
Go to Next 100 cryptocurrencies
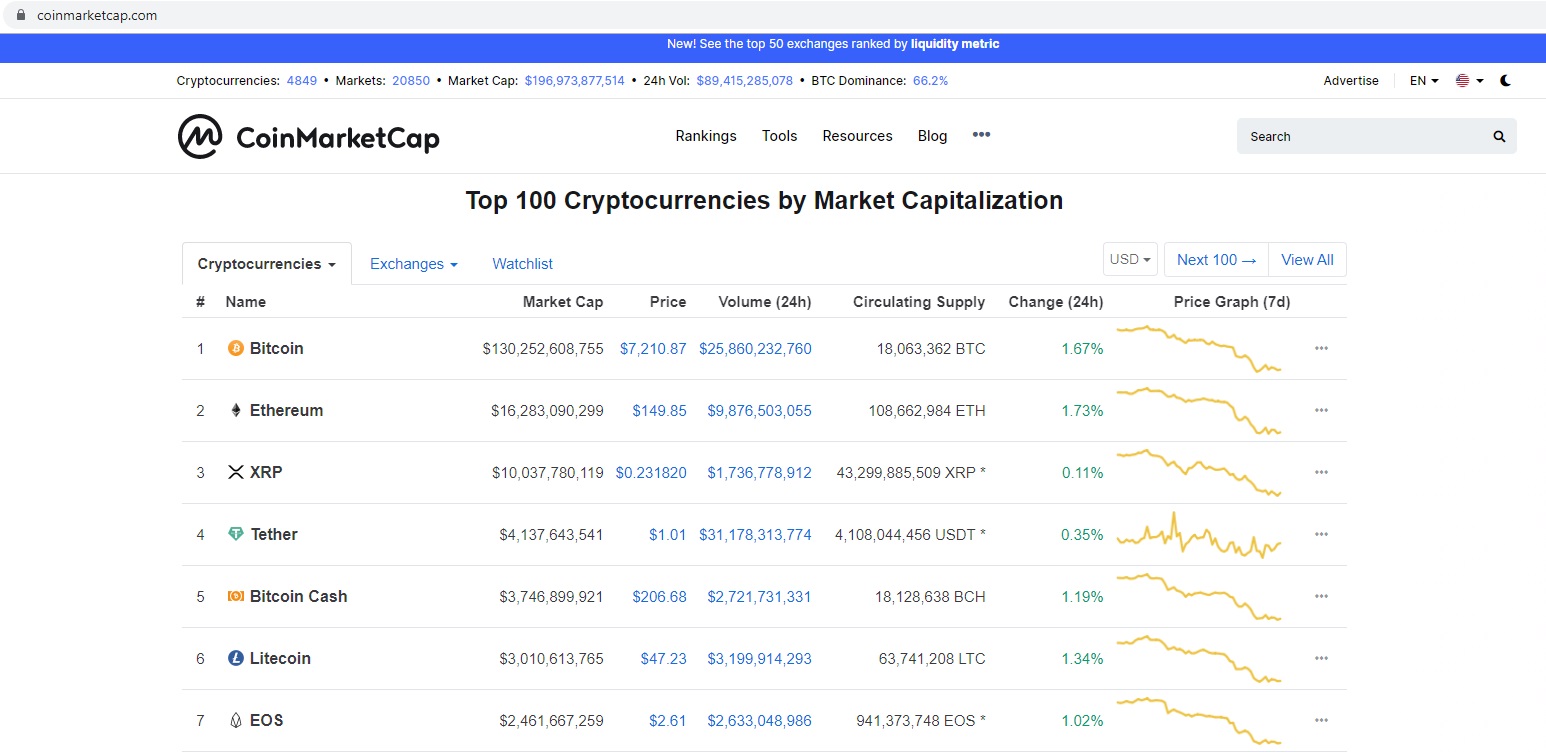(1216, 259)
